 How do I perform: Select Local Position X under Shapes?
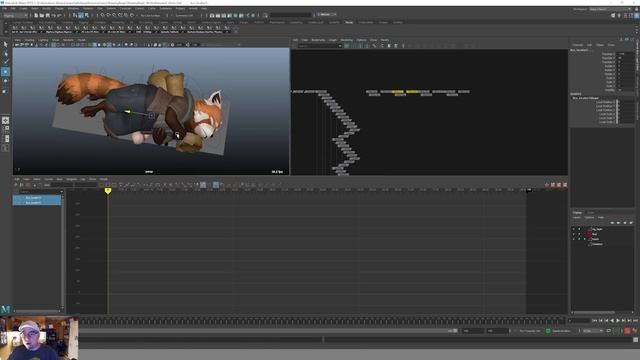tap(605, 102)
